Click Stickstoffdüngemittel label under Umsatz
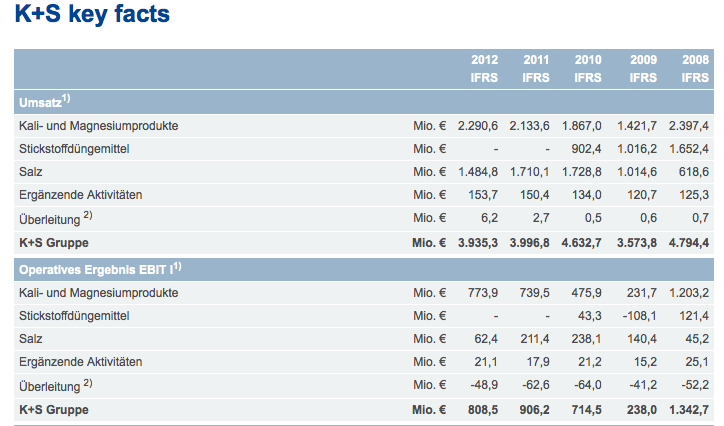 pyautogui.click(x=74, y=149)
